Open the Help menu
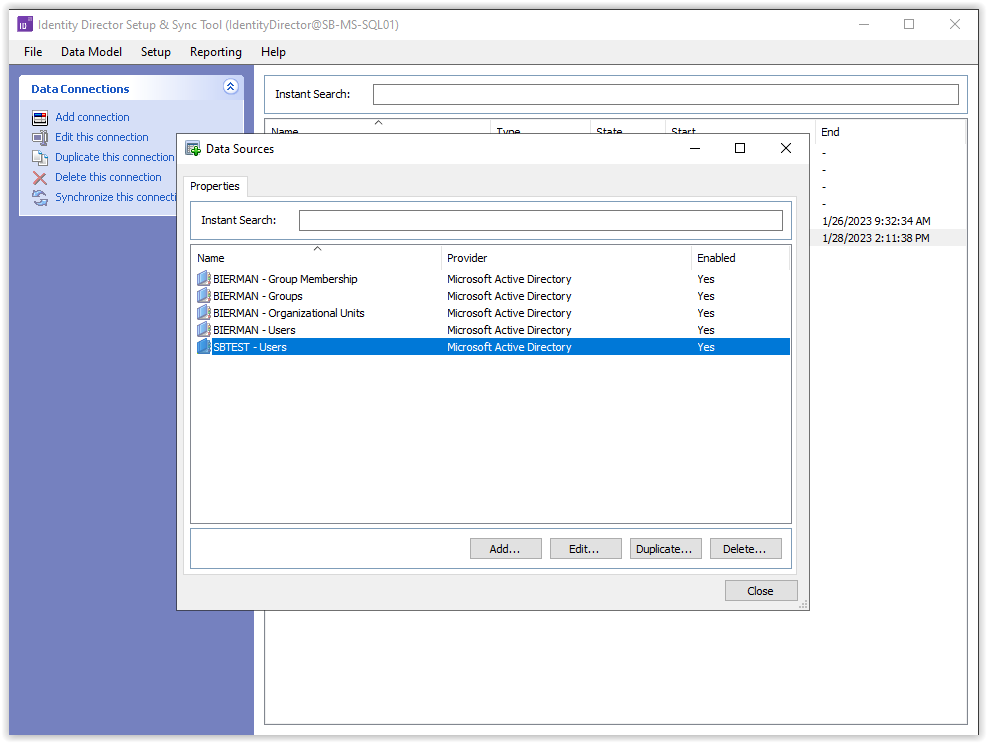 273,52
